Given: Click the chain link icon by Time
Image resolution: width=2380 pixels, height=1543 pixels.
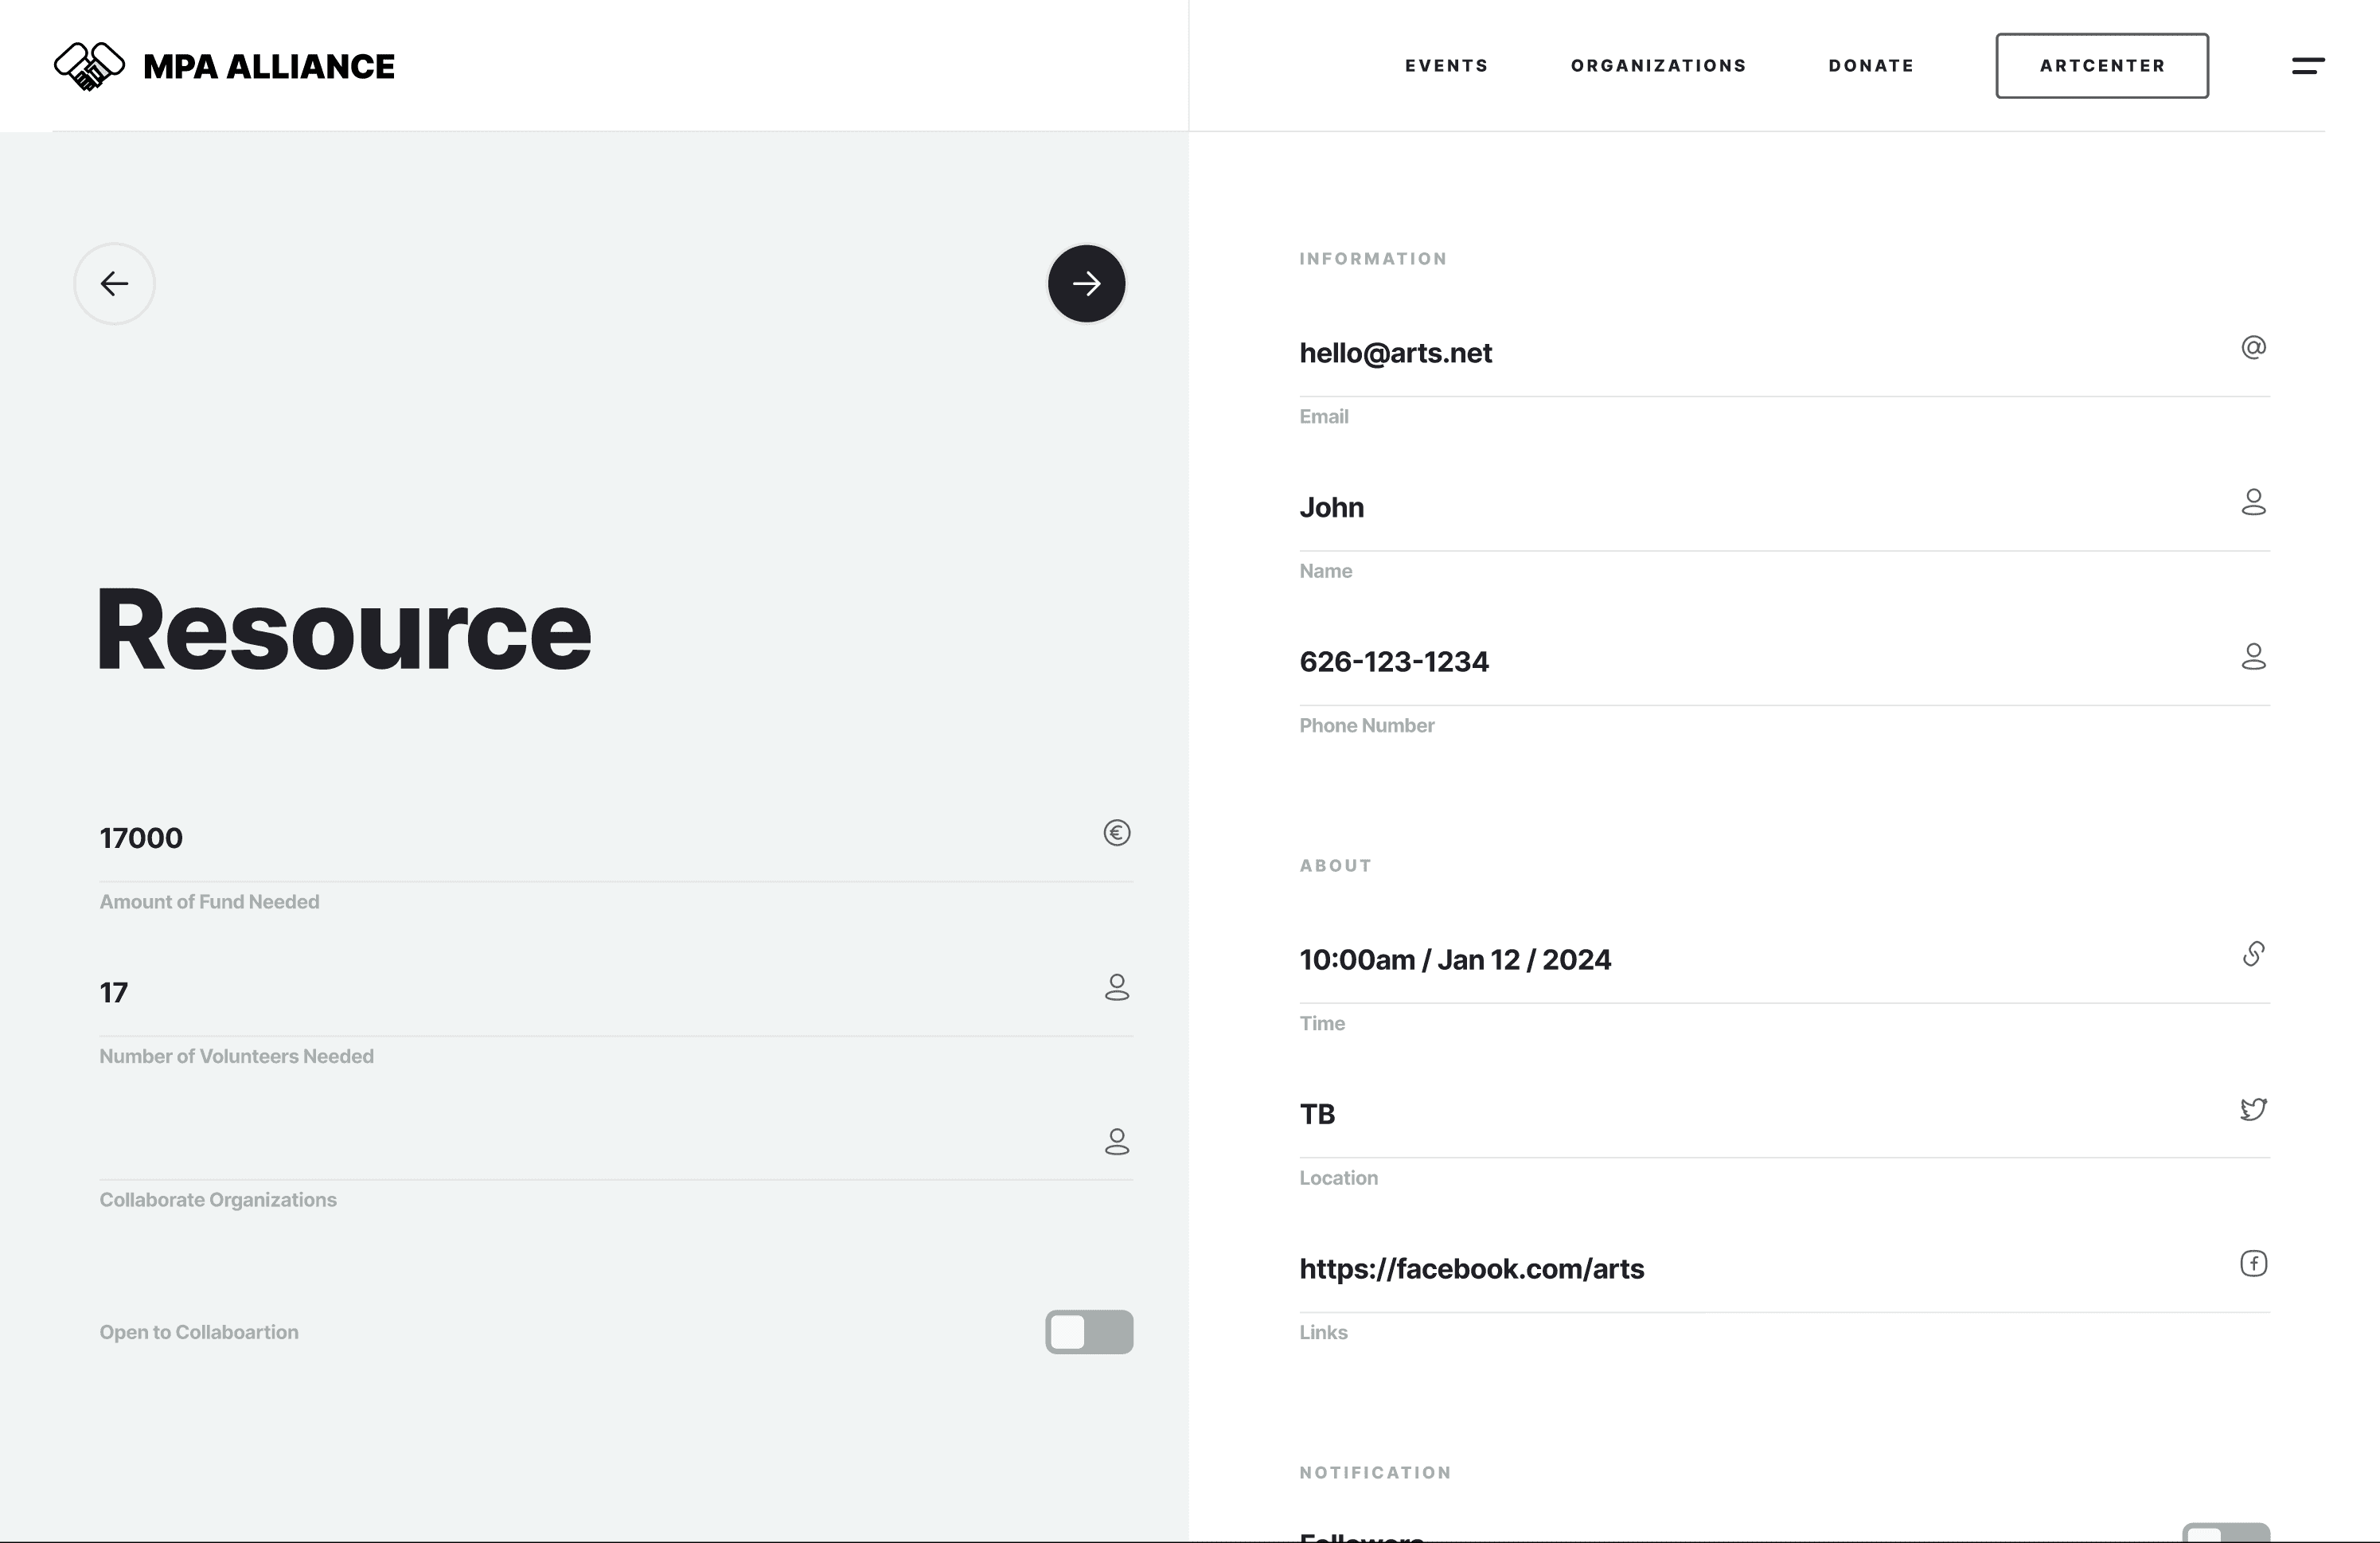Looking at the screenshot, I should [2253, 954].
